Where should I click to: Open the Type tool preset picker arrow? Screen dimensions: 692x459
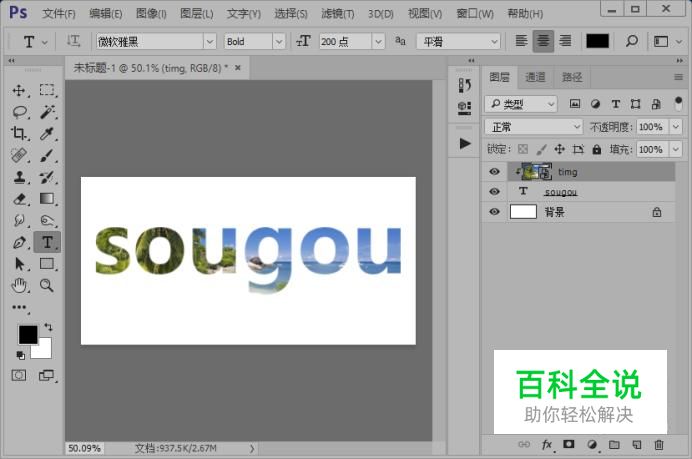click(45, 42)
